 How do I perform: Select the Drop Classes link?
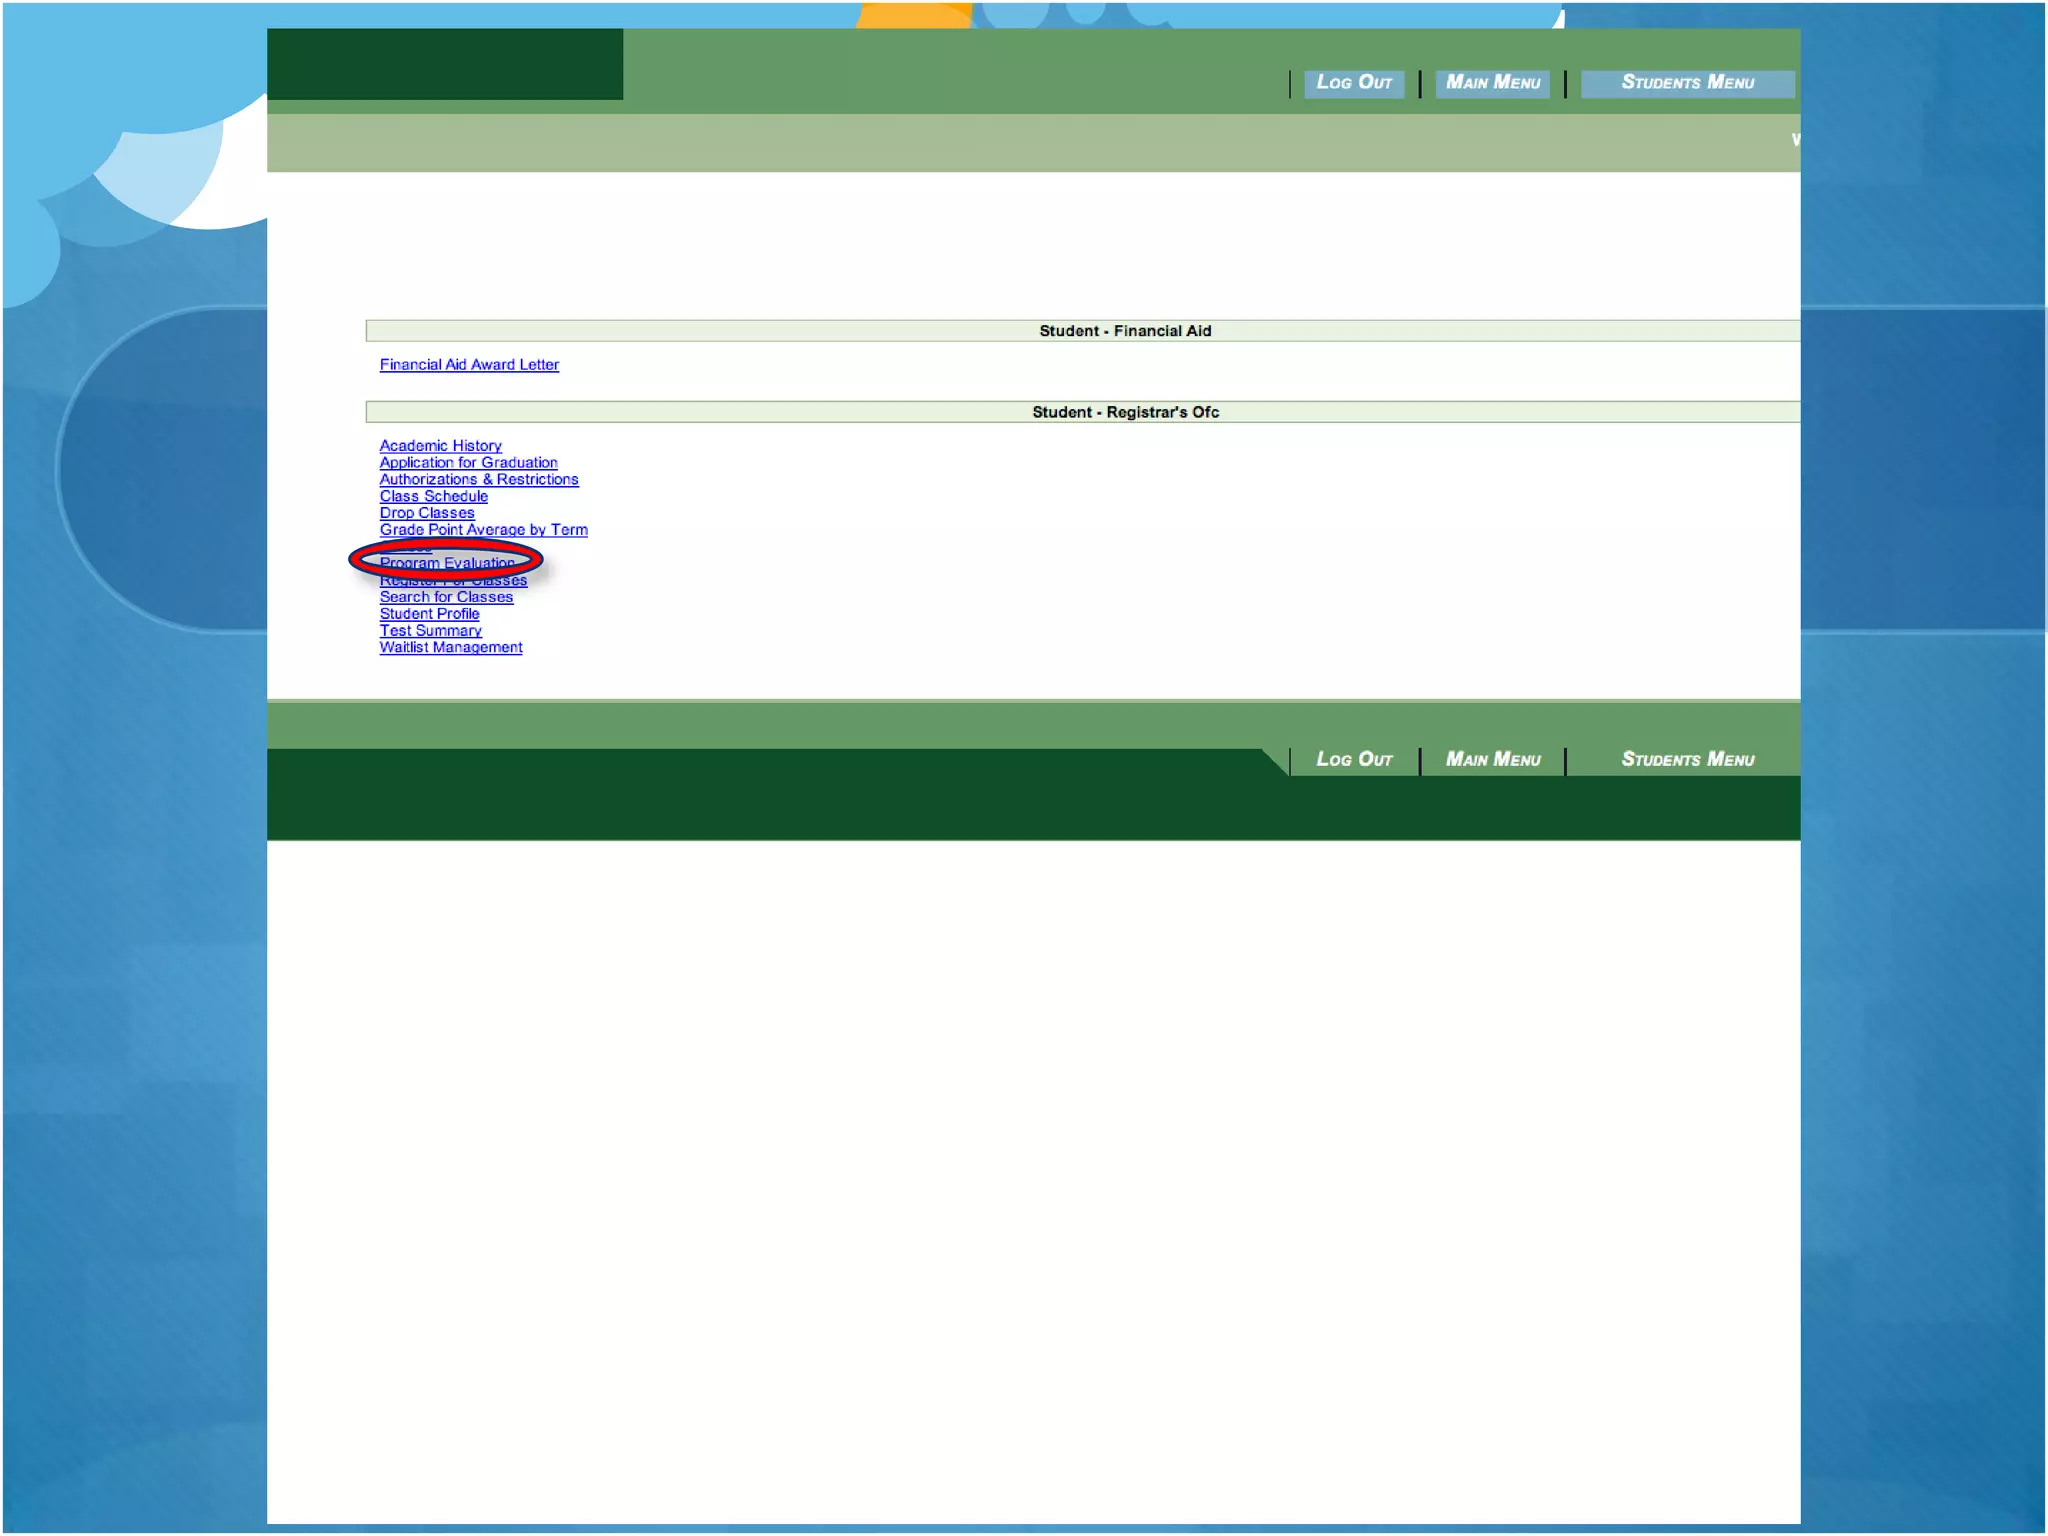426,513
